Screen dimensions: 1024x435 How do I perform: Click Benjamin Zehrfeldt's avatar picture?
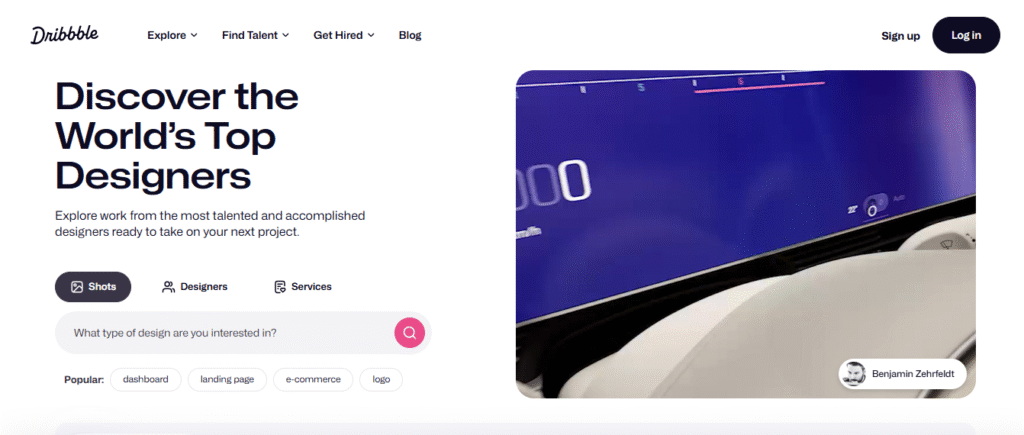[x=853, y=374]
